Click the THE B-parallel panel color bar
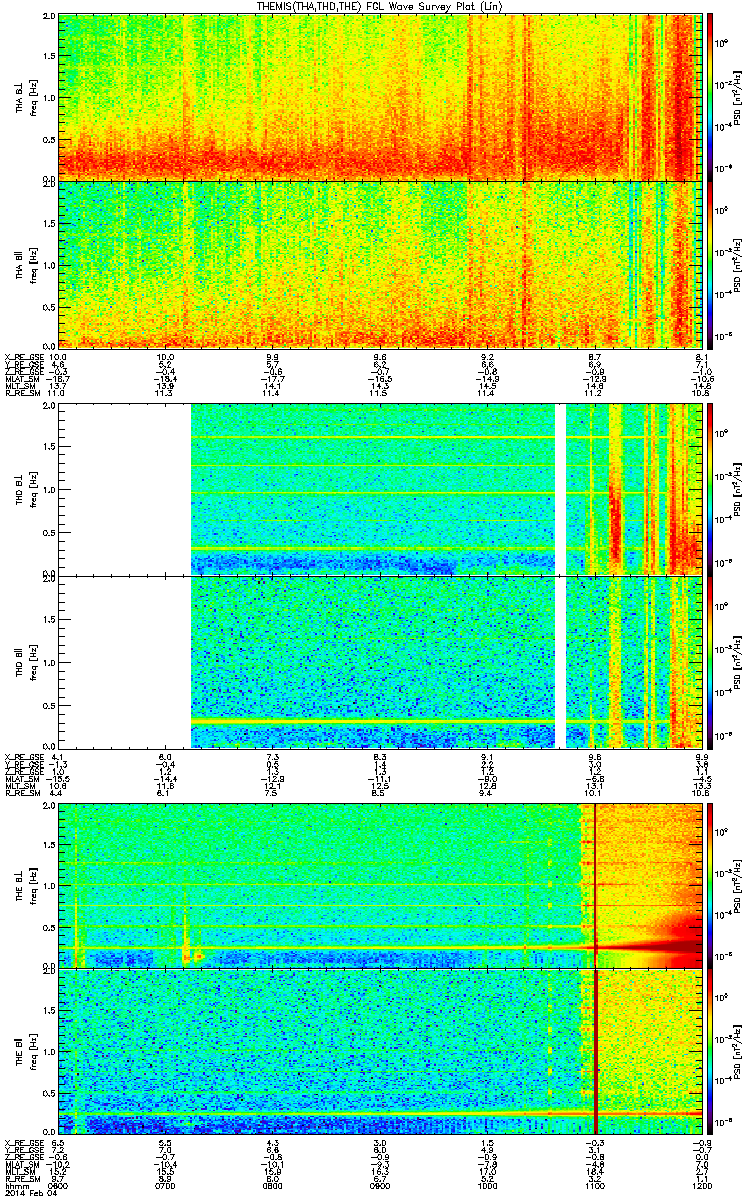The width and height of the screenshot is (750, 1200). tap(710, 1053)
